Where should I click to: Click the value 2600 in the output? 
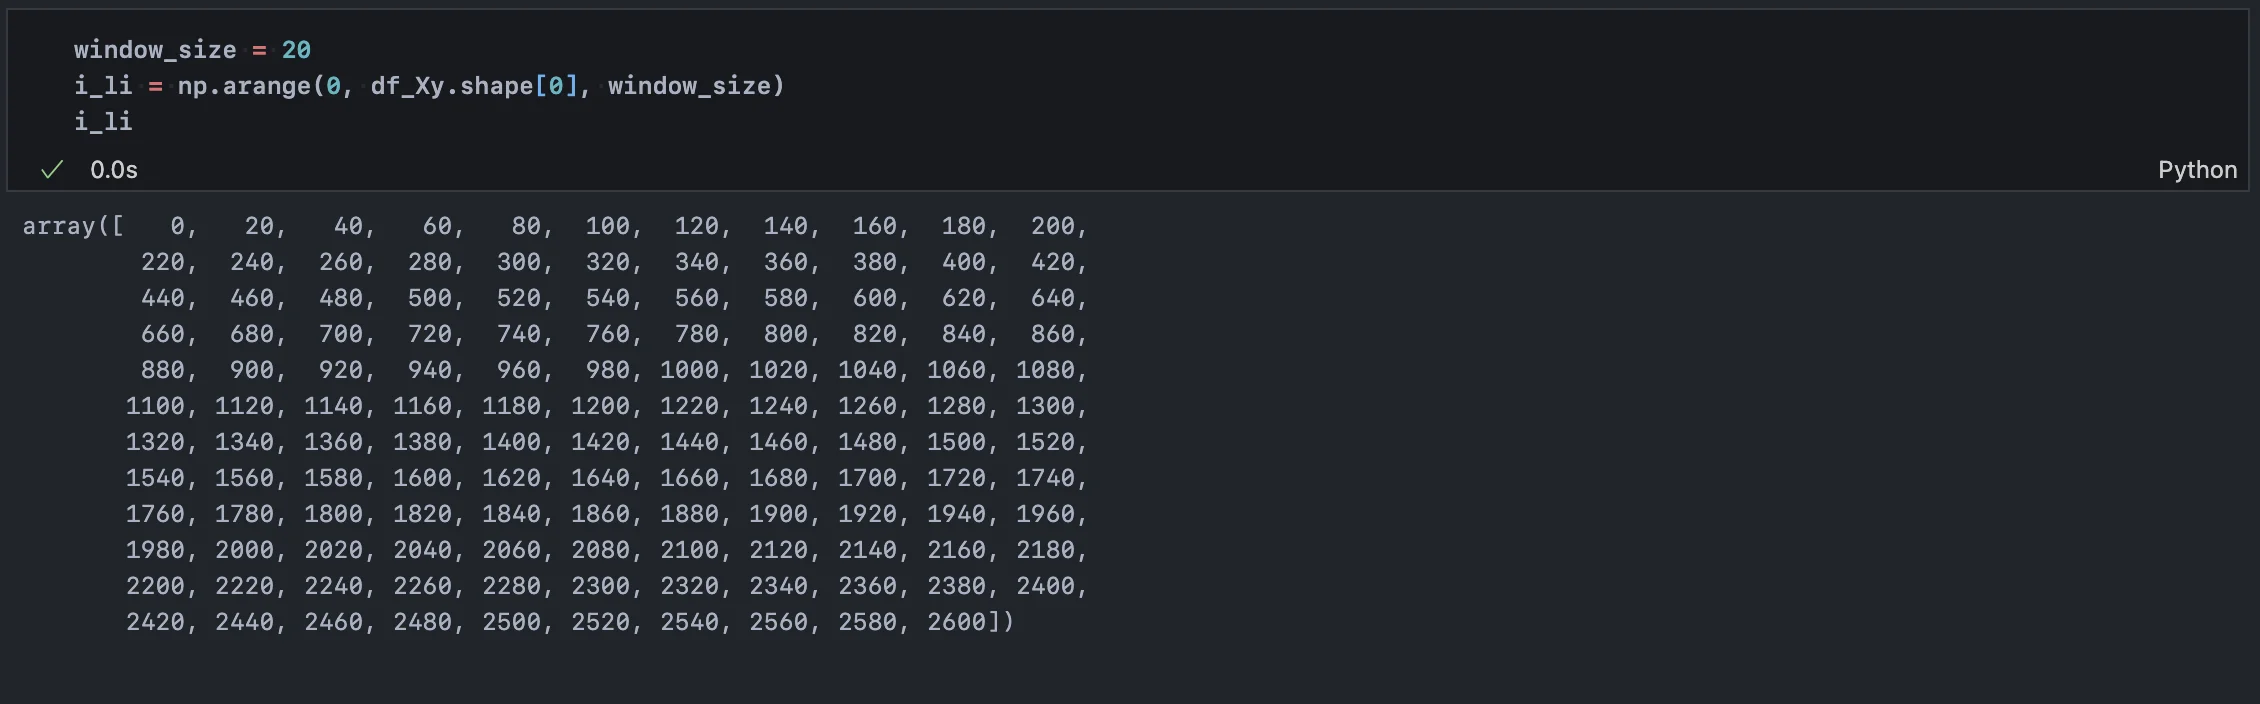point(956,622)
